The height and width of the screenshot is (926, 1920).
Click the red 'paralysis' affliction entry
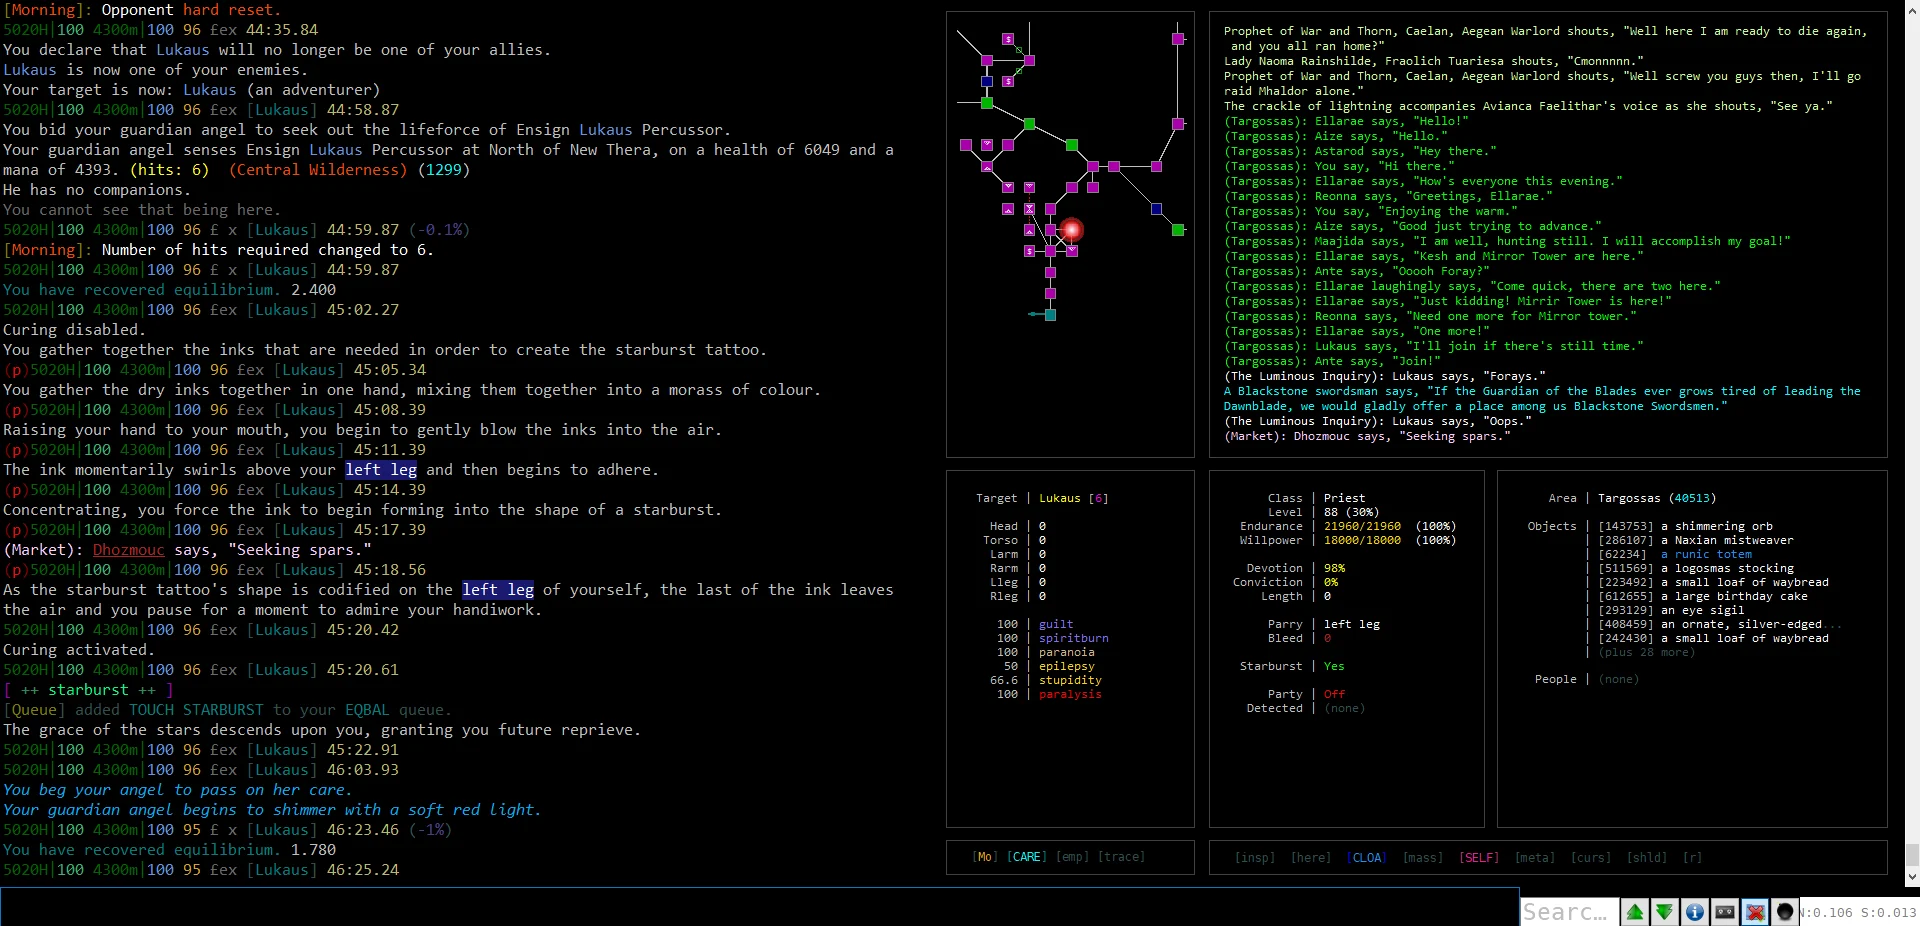pos(1070,694)
